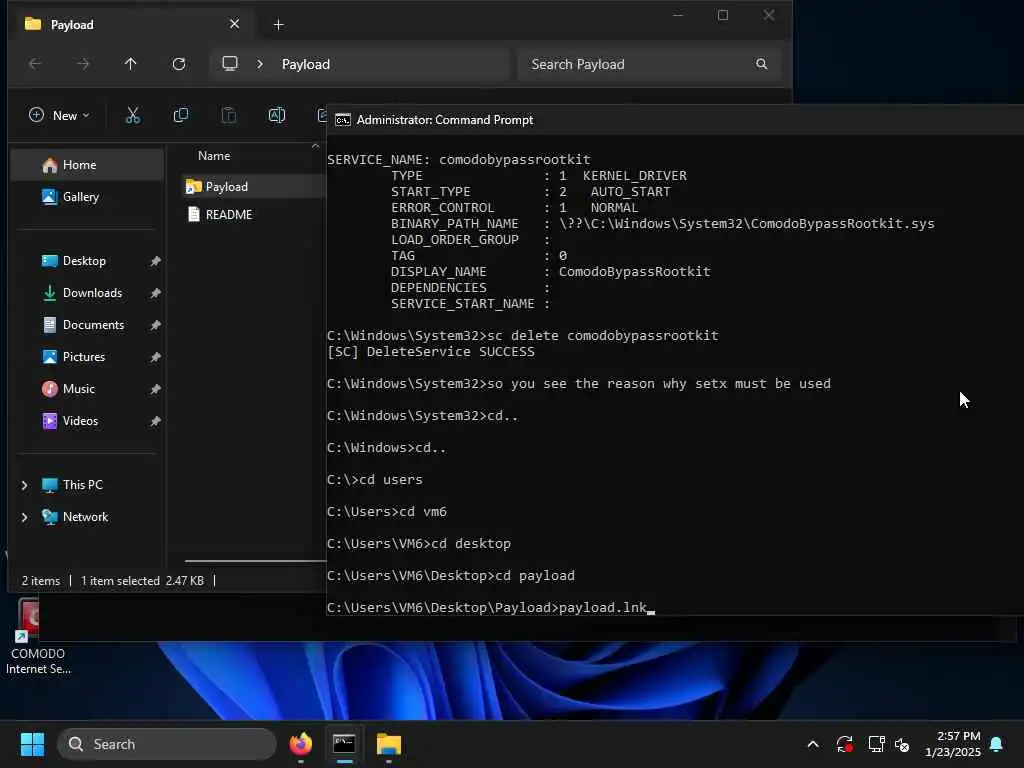The height and width of the screenshot is (768, 1024).
Task: Click the Rename icon in Explorer toolbar
Action: [x=277, y=116]
